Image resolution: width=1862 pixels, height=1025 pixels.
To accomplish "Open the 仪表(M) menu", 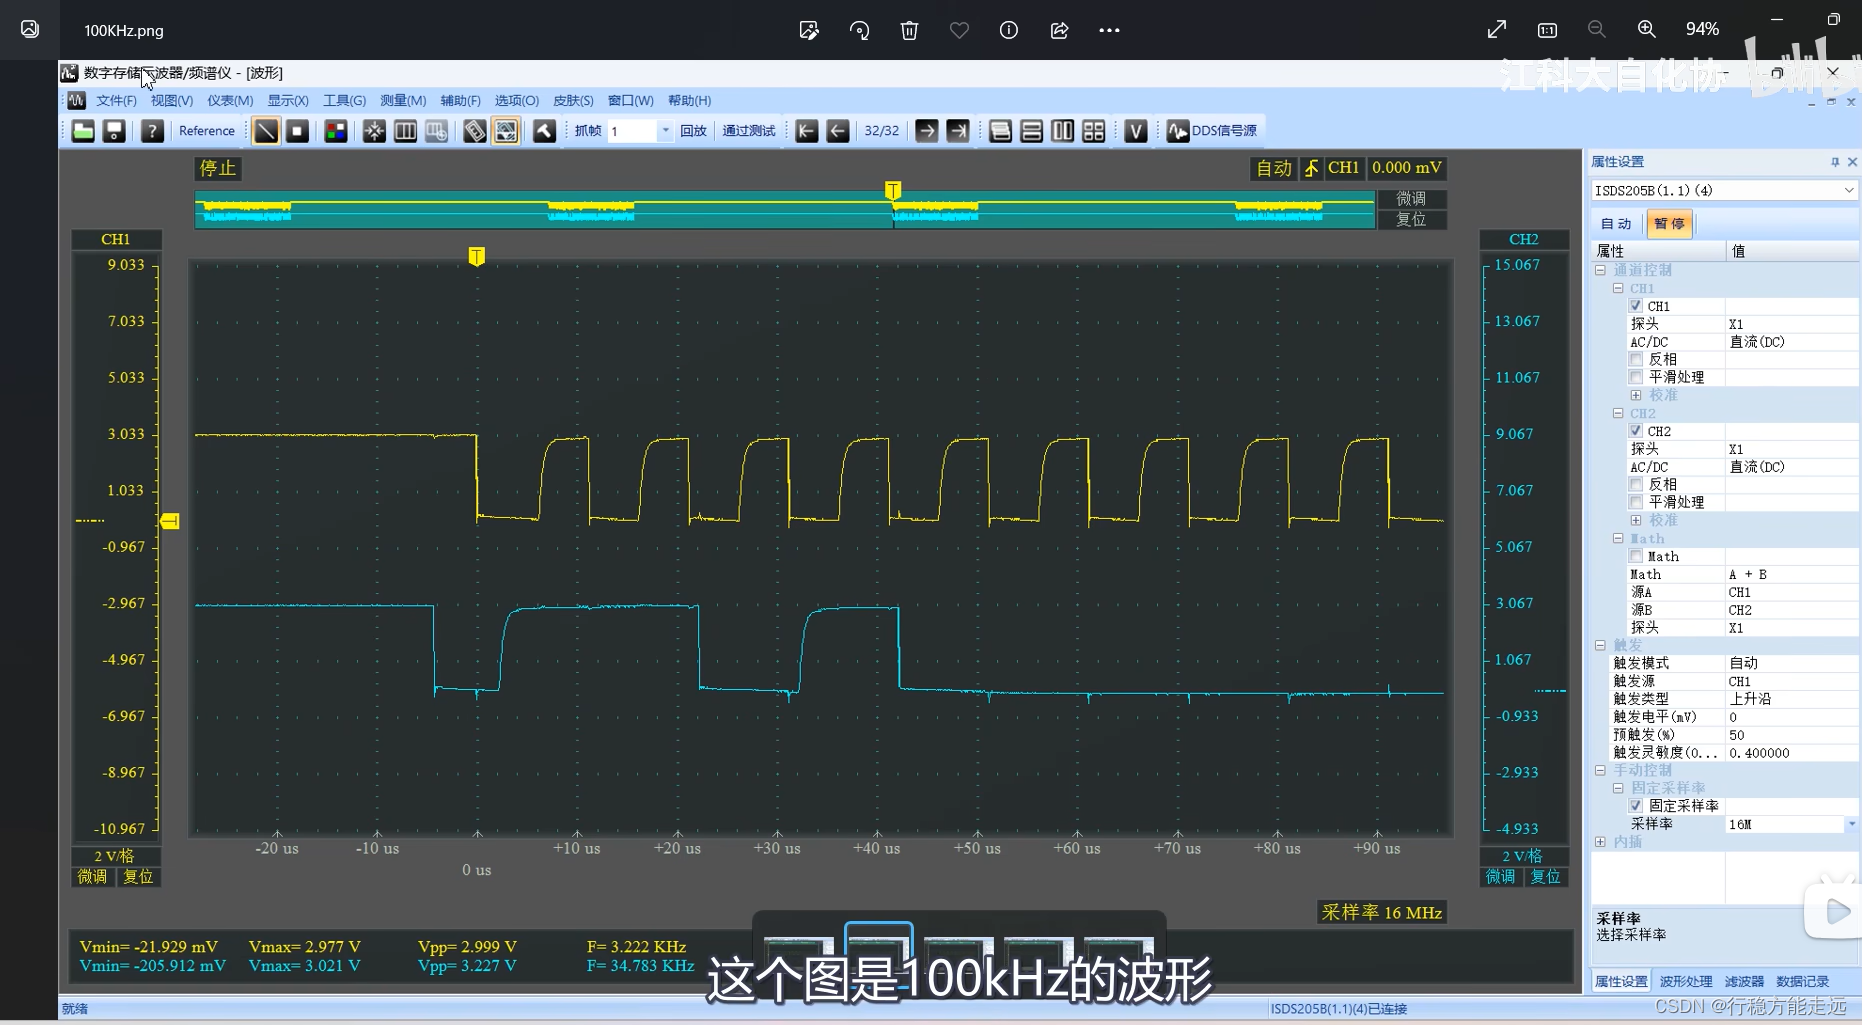I will tap(230, 101).
